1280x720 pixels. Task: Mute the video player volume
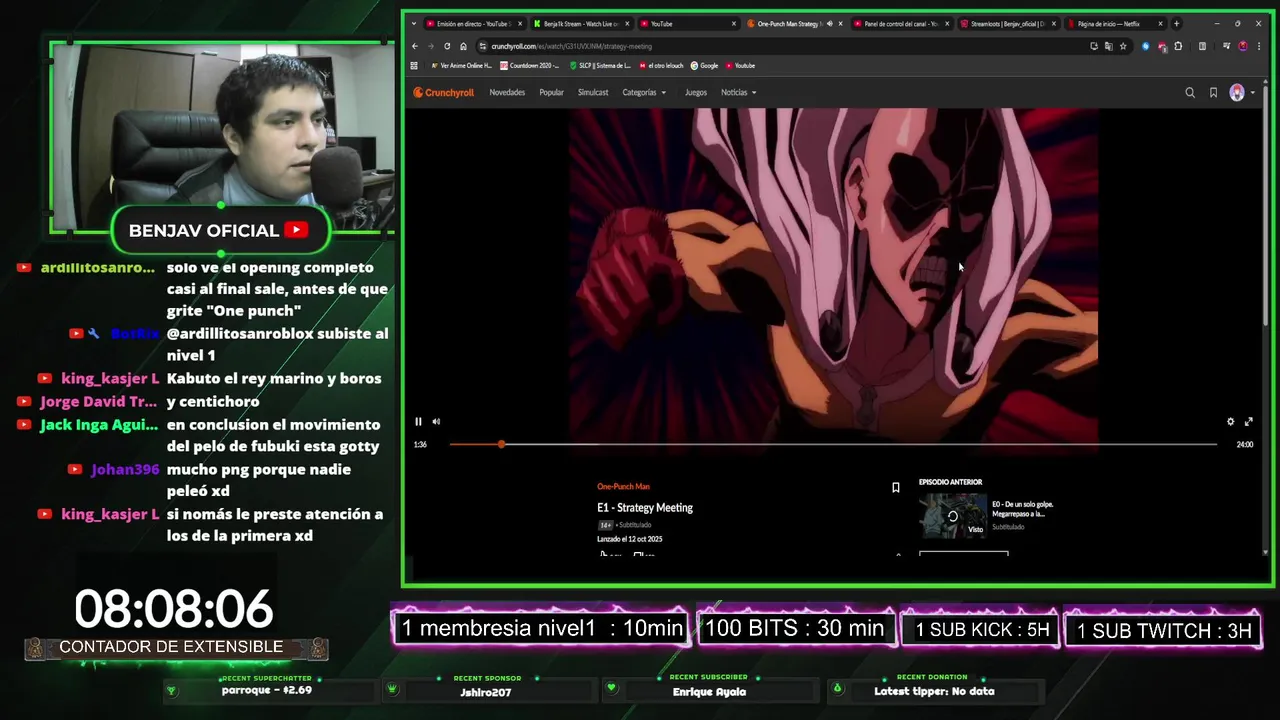pos(436,421)
